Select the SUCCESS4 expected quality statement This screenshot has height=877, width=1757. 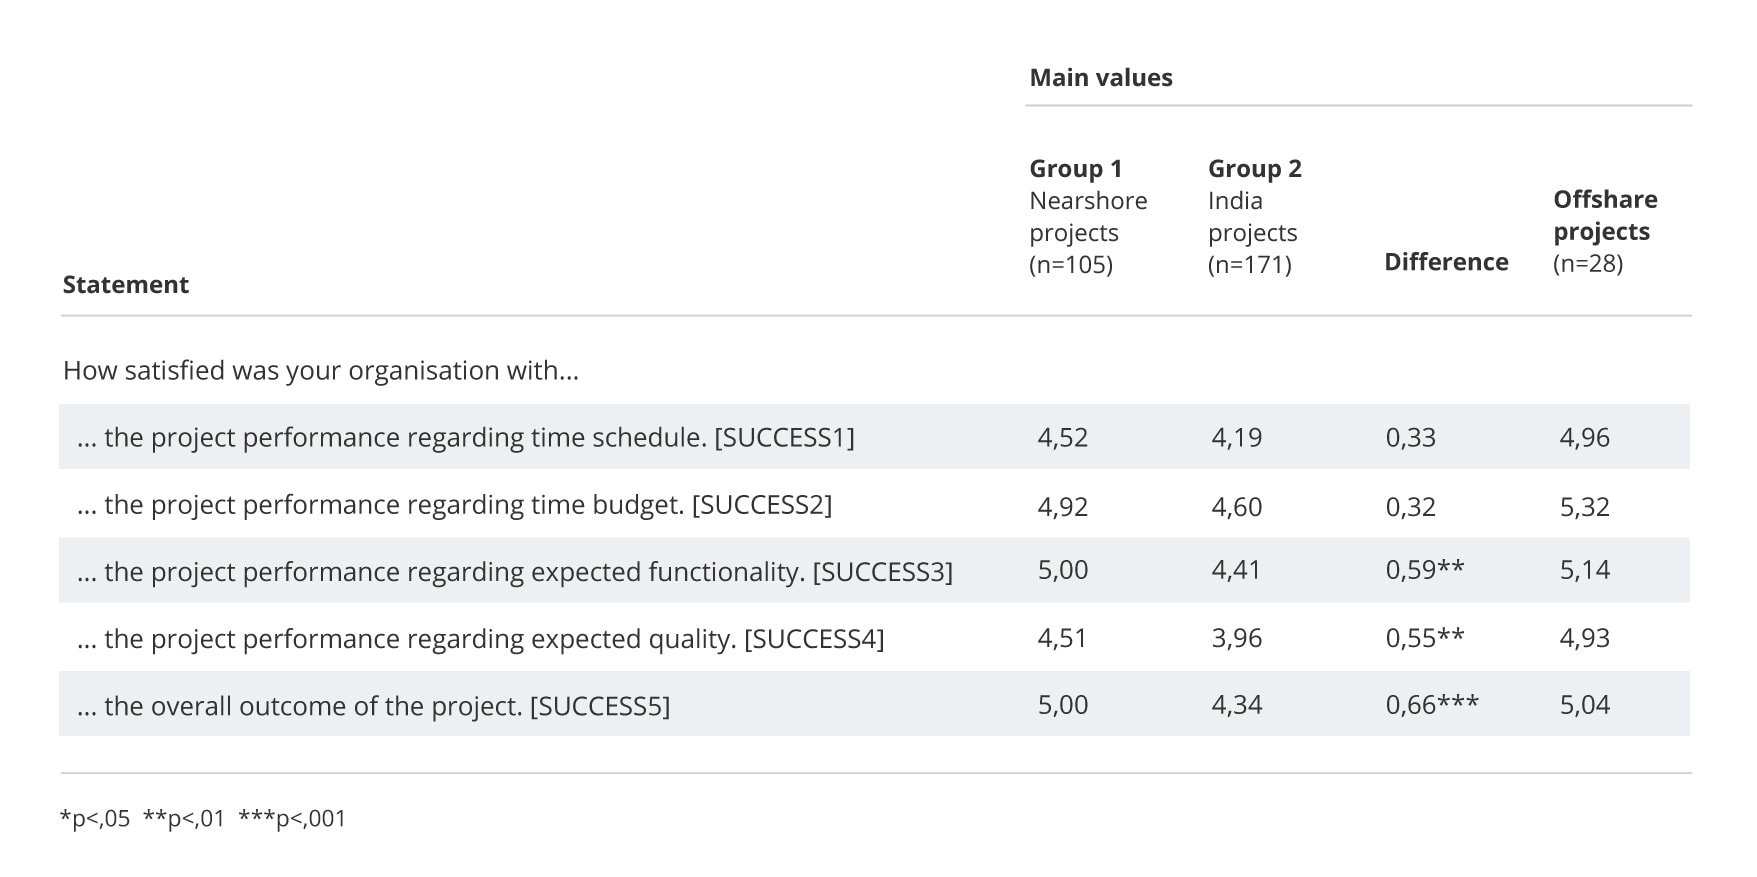coord(480,639)
